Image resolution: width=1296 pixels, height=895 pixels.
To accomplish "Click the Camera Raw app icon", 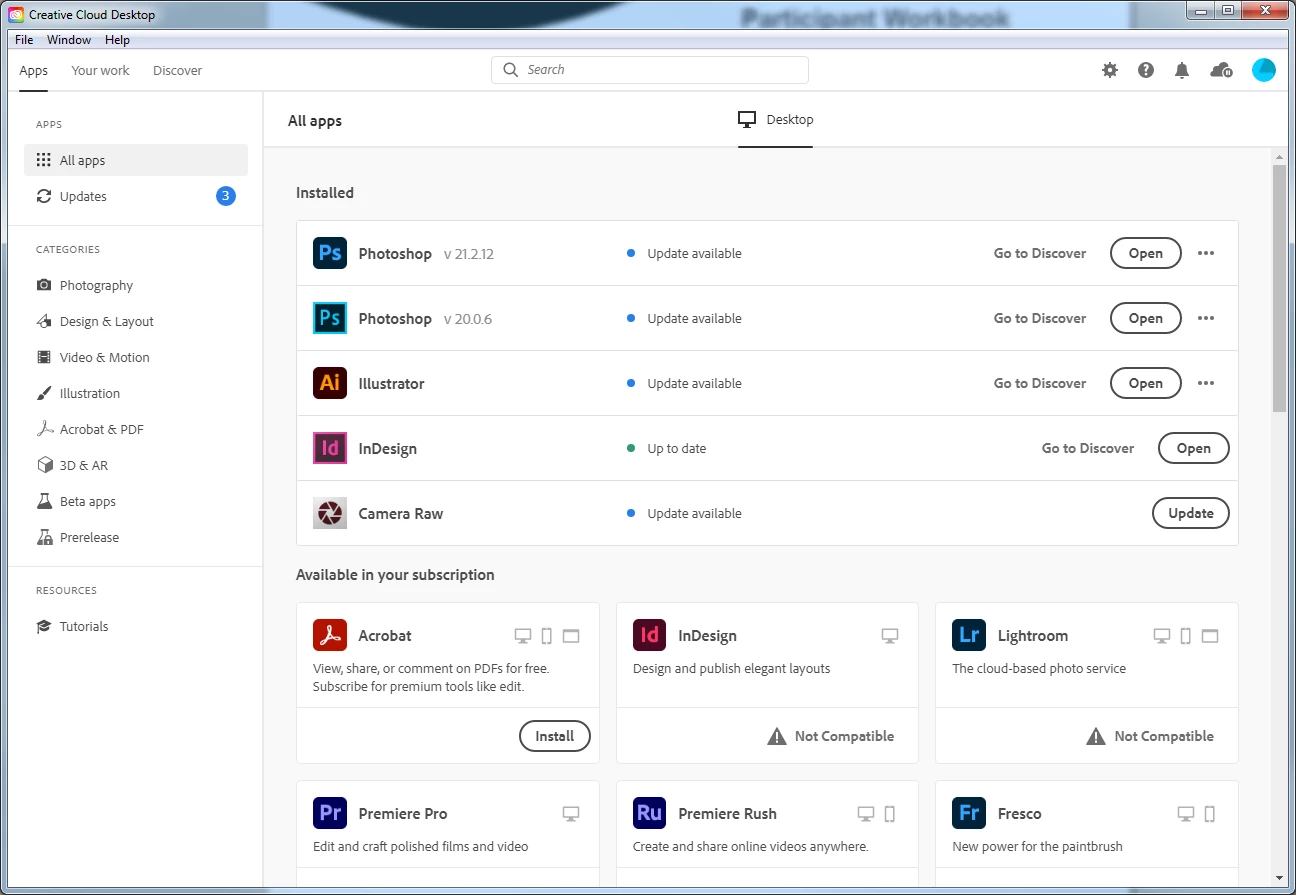I will click(330, 513).
